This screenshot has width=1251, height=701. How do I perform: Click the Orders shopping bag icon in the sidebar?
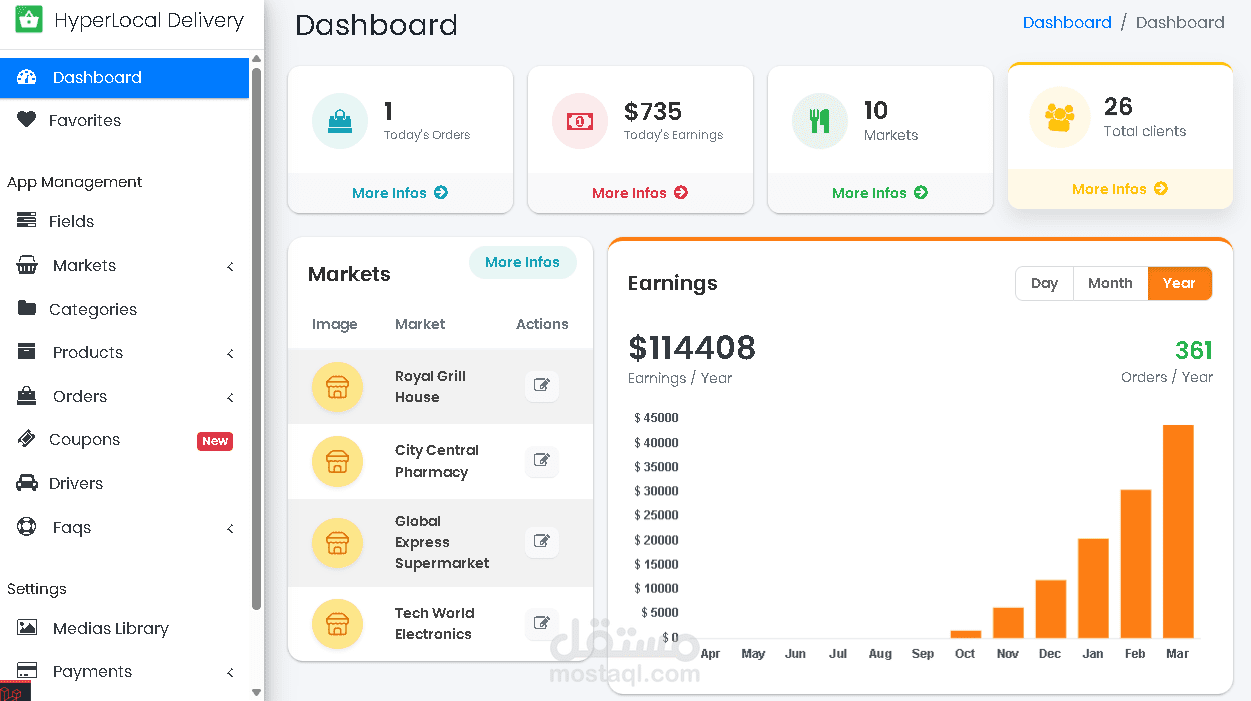[27, 396]
